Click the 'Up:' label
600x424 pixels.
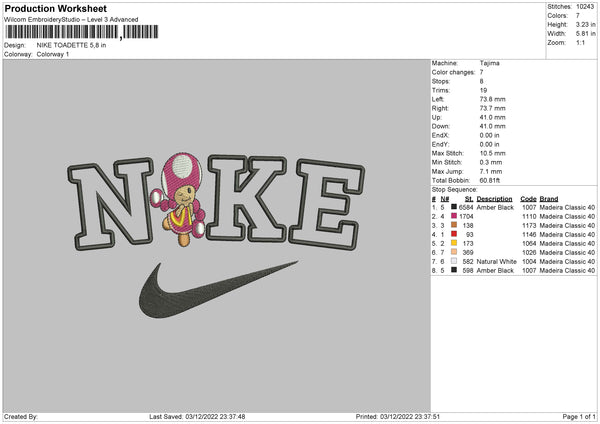pos(437,117)
